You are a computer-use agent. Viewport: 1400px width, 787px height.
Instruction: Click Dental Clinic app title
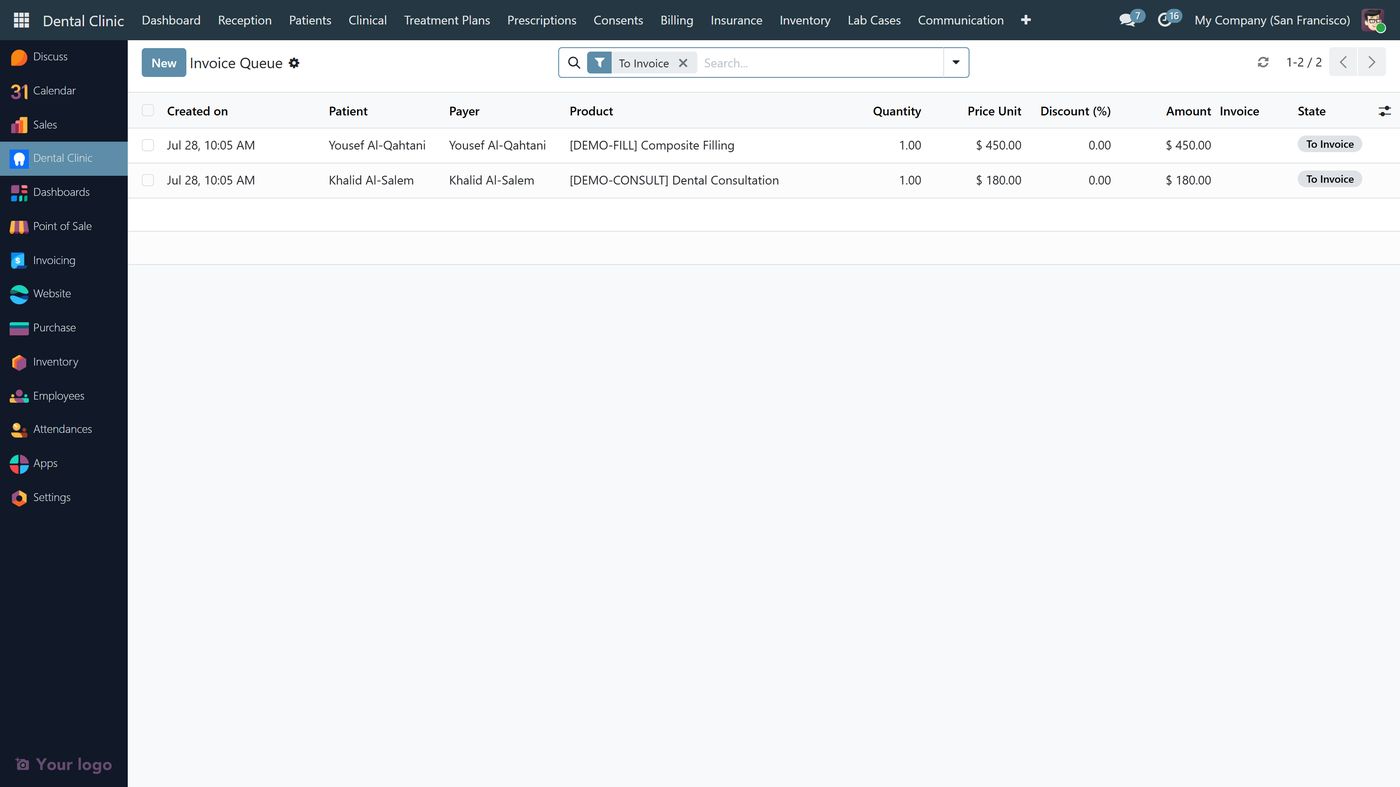83,20
